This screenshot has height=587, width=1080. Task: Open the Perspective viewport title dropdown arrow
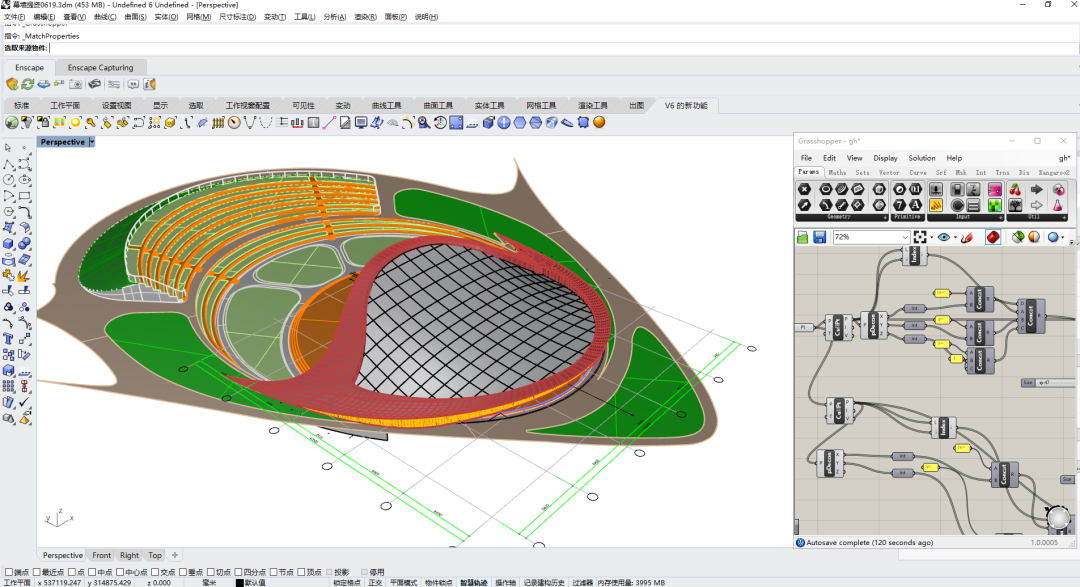coord(92,142)
